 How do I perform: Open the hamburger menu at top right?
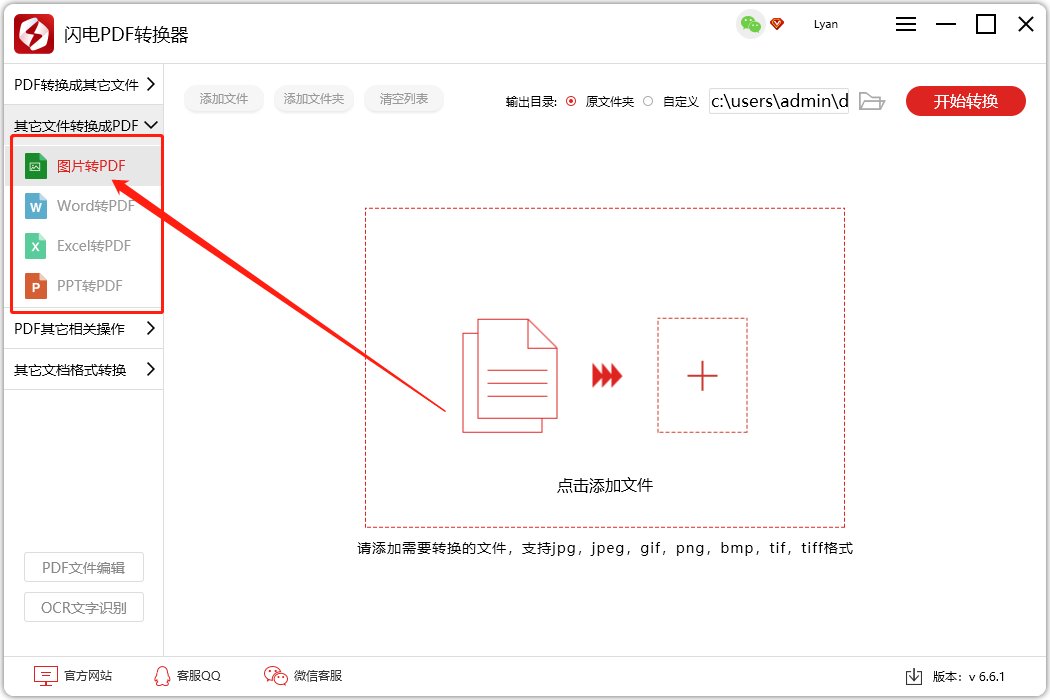click(906, 24)
